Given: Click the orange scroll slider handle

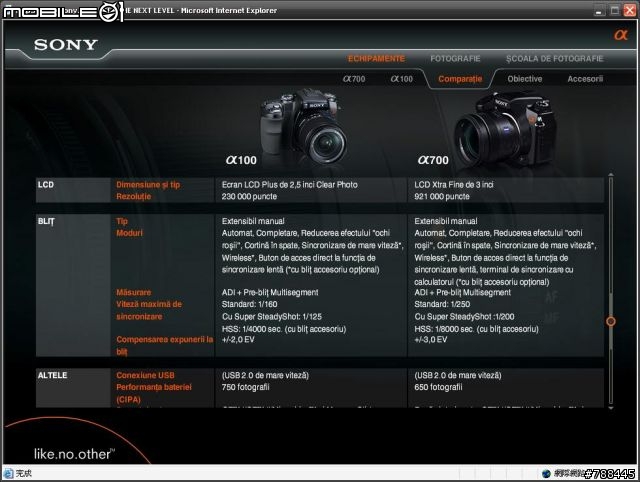Looking at the screenshot, I should [611, 321].
